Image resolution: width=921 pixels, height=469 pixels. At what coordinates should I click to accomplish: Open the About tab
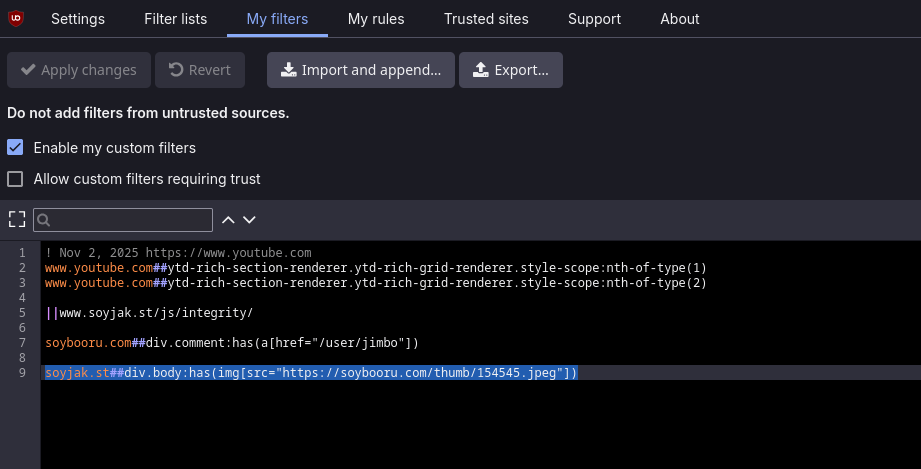coord(680,19)
